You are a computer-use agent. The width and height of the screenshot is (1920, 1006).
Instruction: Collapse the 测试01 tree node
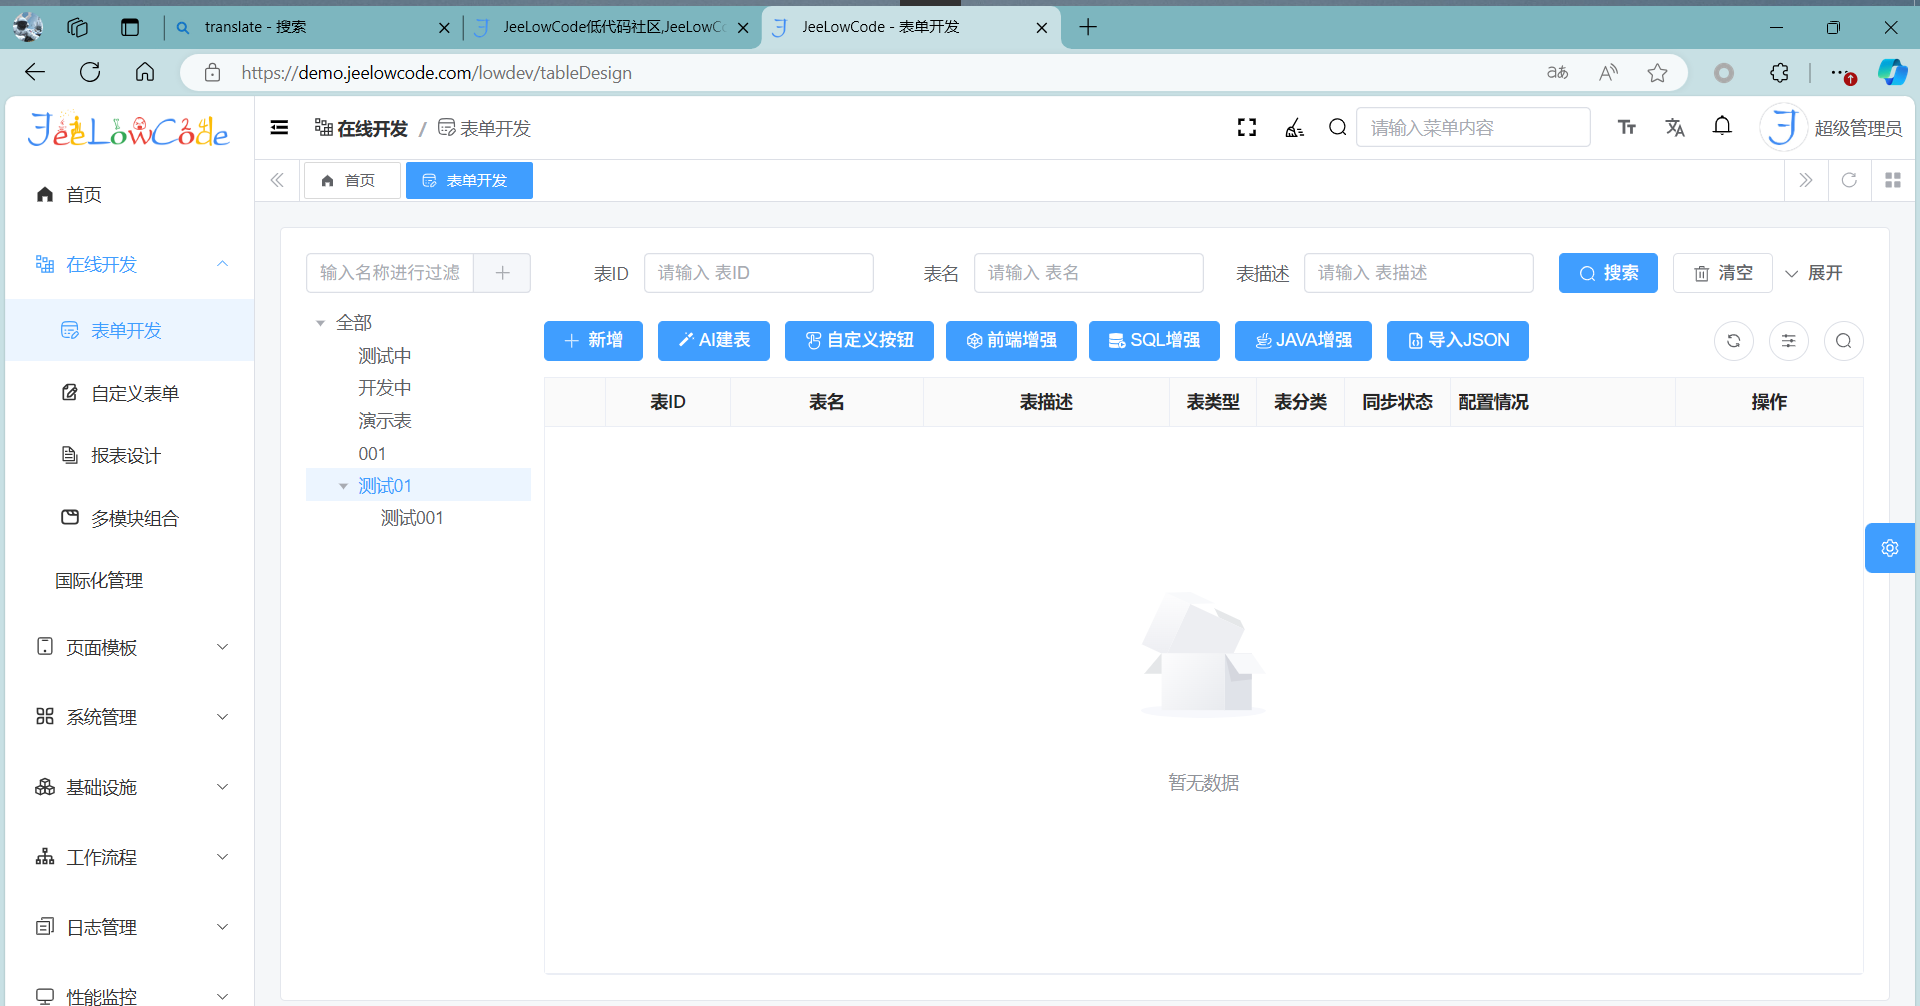343,486
